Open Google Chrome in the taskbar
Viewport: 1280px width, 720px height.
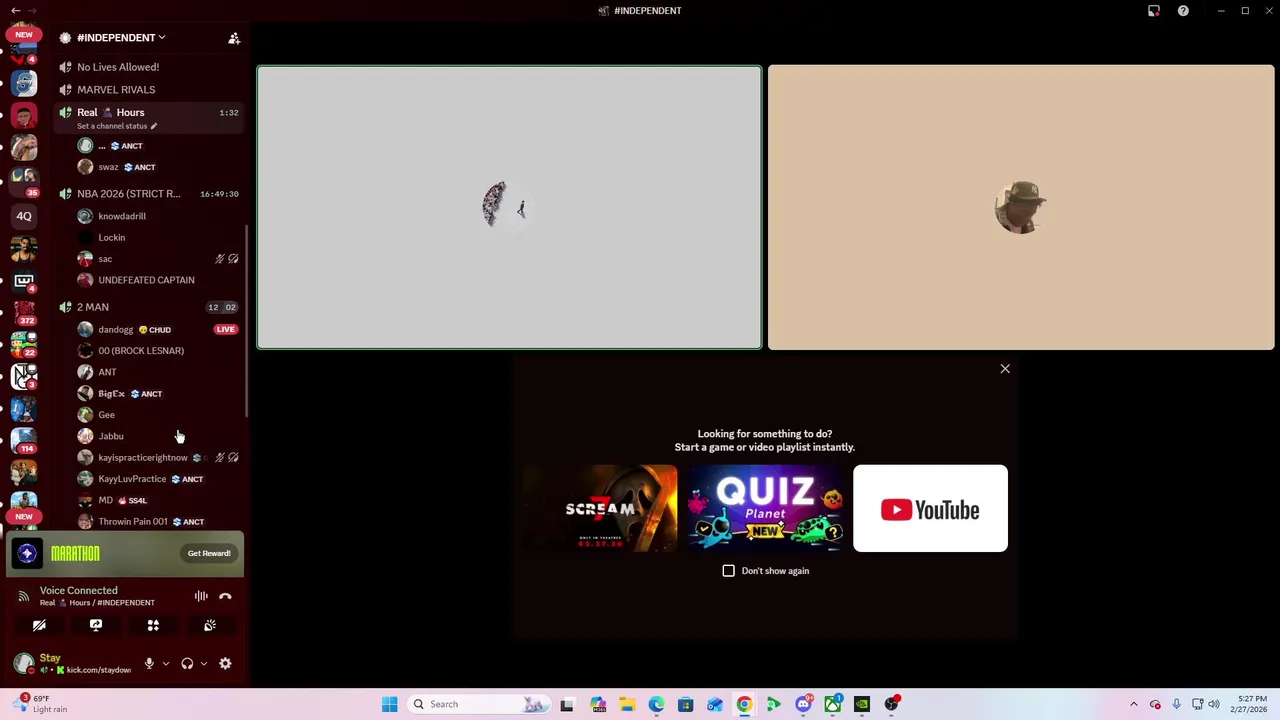tap(744, 704)
